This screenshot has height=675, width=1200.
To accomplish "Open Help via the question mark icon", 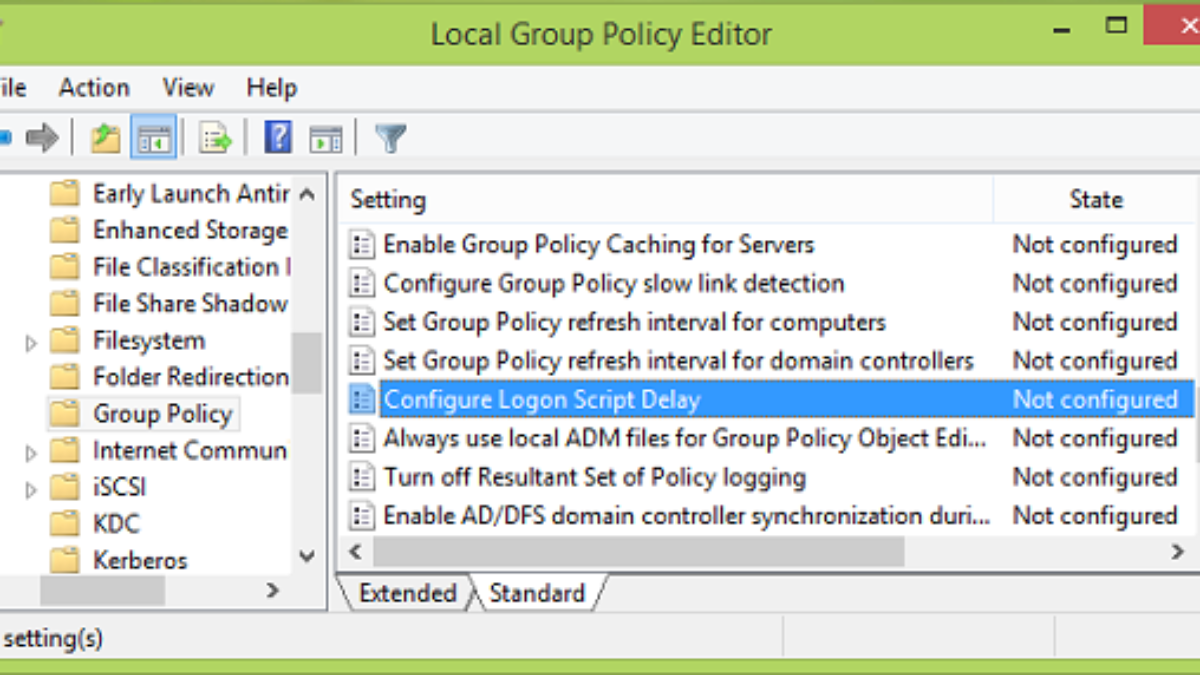I will point(278,138).
